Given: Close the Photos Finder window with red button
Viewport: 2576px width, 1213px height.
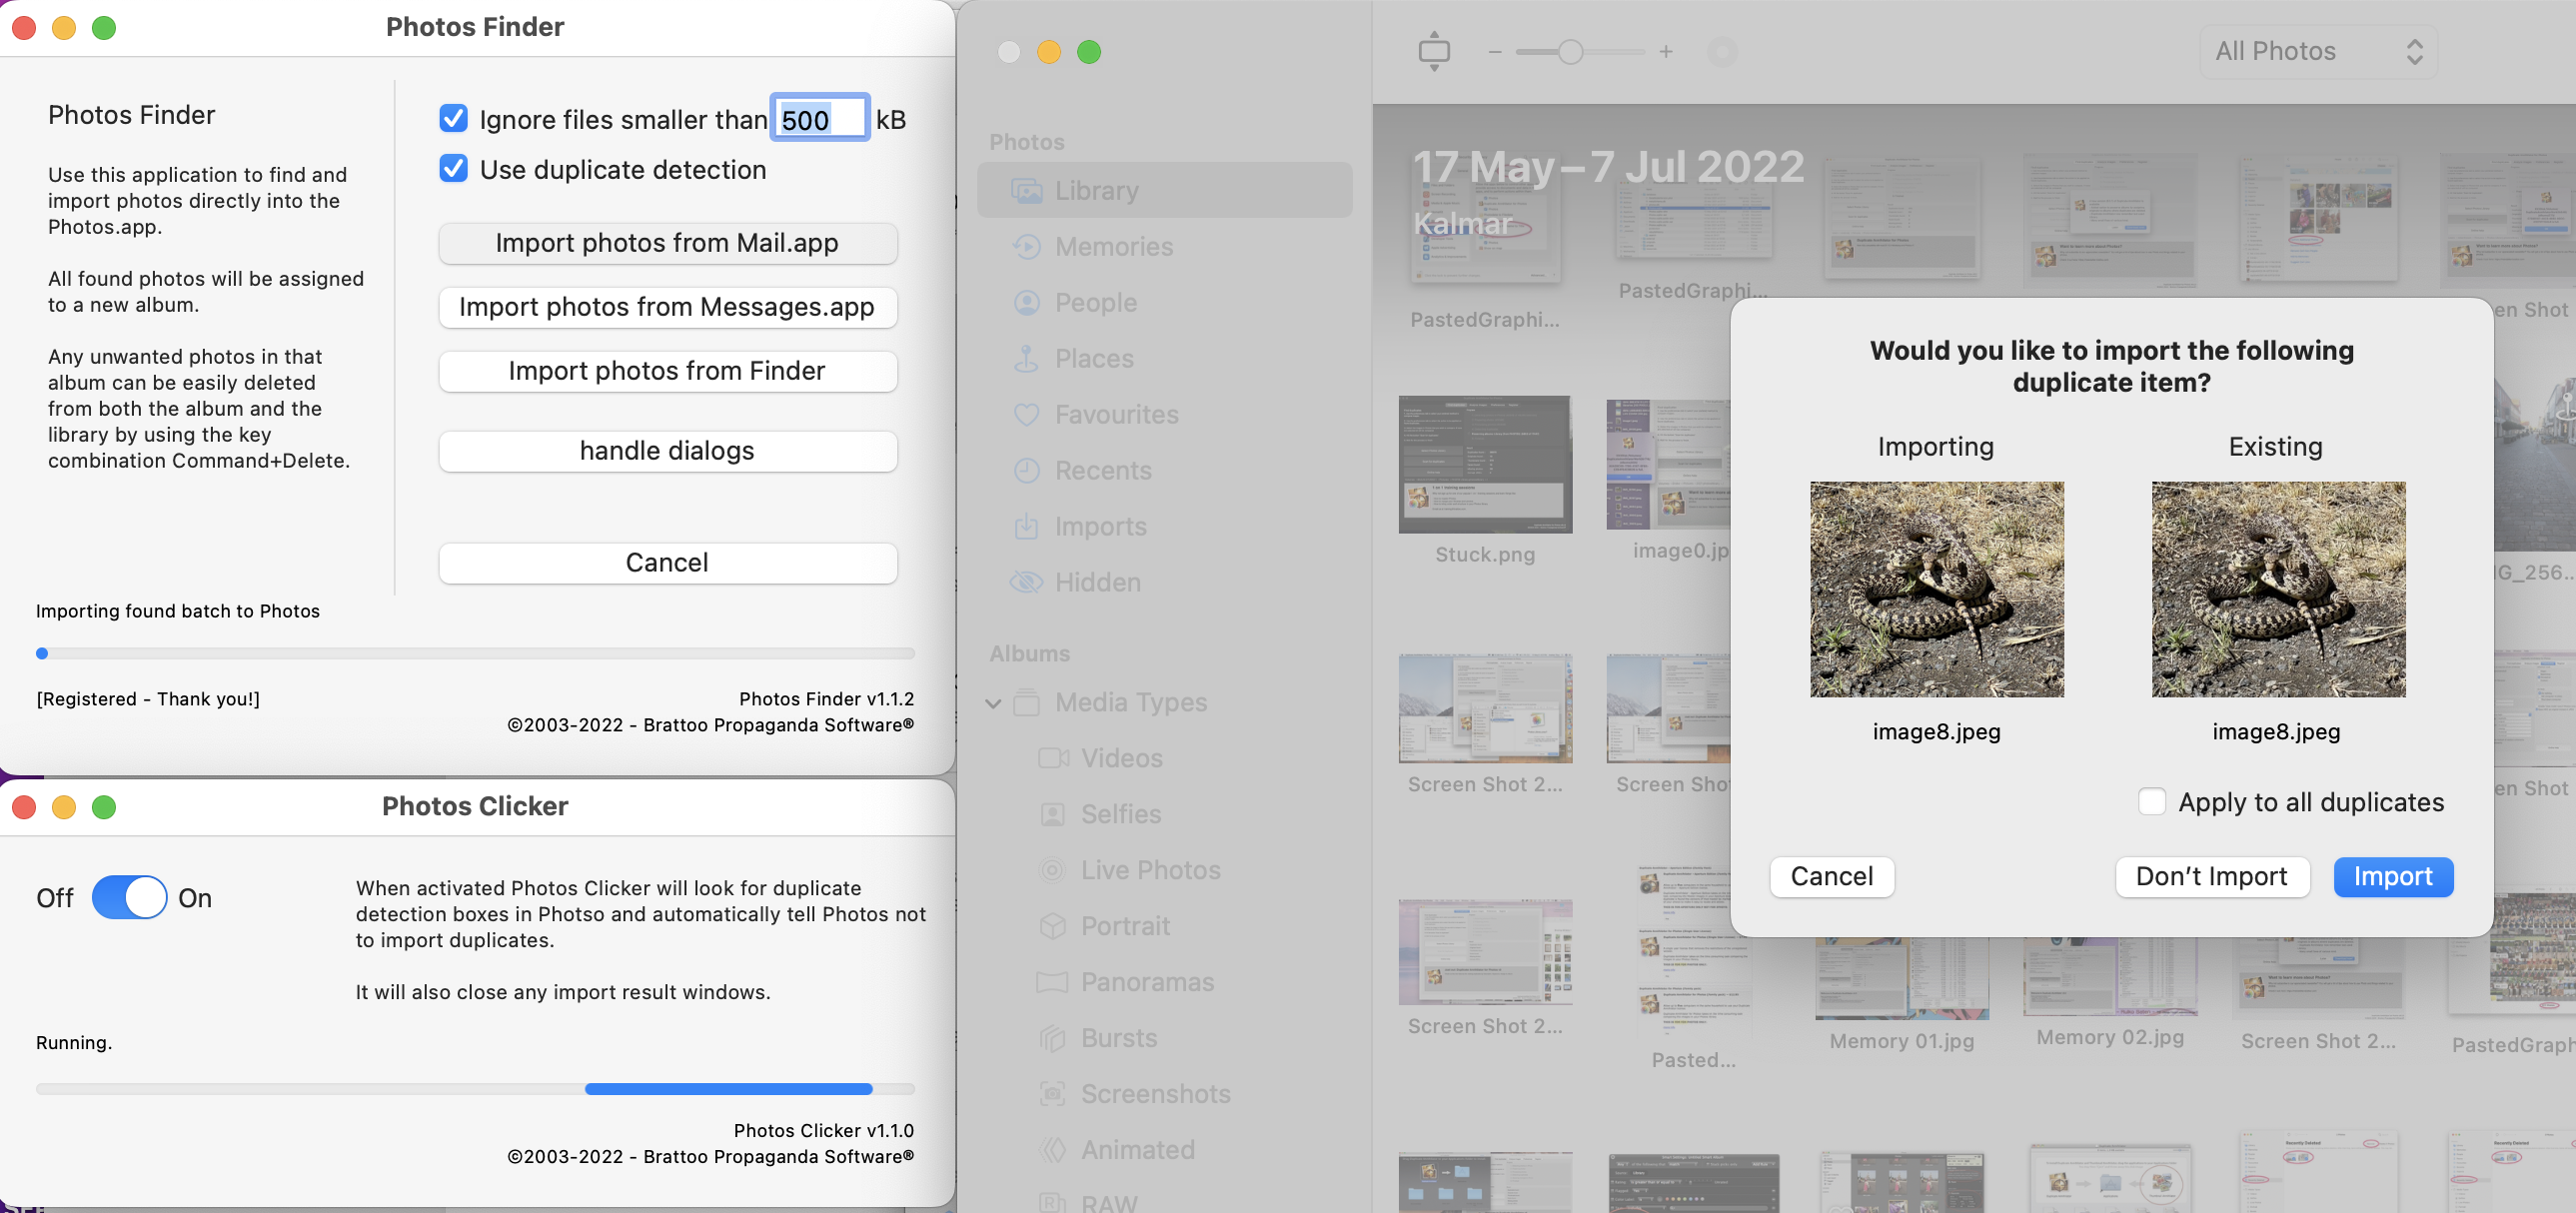Looking at the screenshot, I should pos(24,28).
